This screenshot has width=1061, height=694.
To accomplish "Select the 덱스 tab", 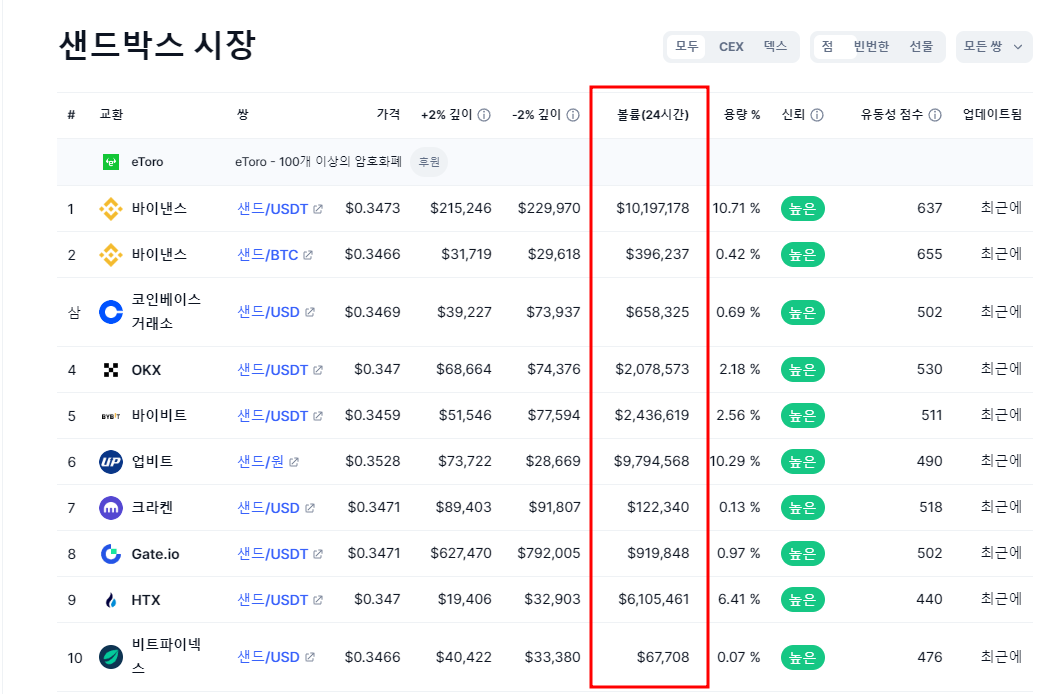I will 773,46.
